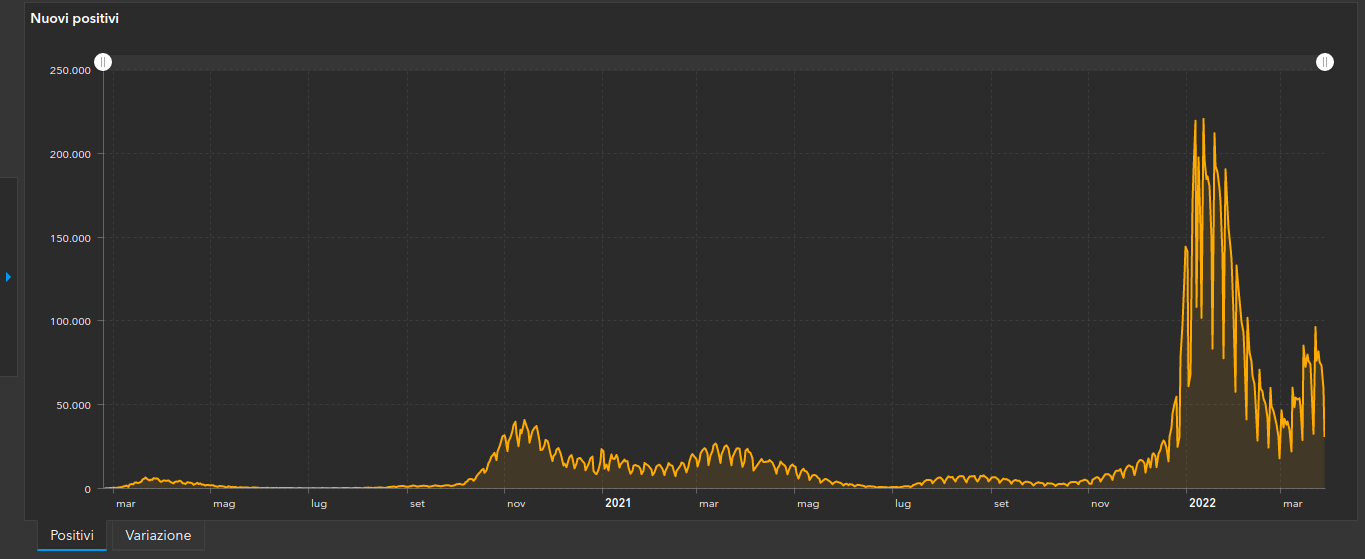The height and width of the screenshot is (559, 1365).
Task: Click the 50.000 y-axis label
Action: pyautogui.click(x=73, y=405)
